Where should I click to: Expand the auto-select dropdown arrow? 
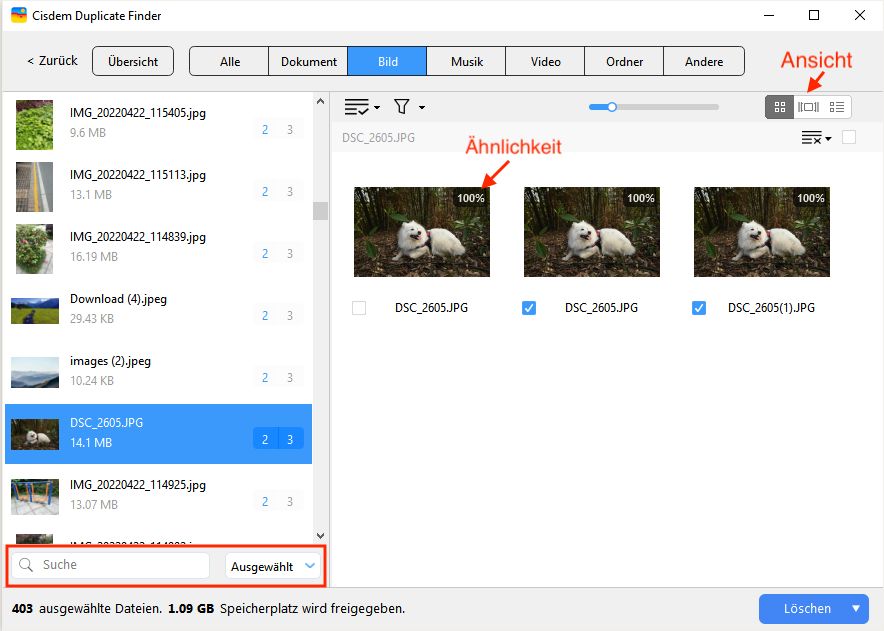pos(377,107)
